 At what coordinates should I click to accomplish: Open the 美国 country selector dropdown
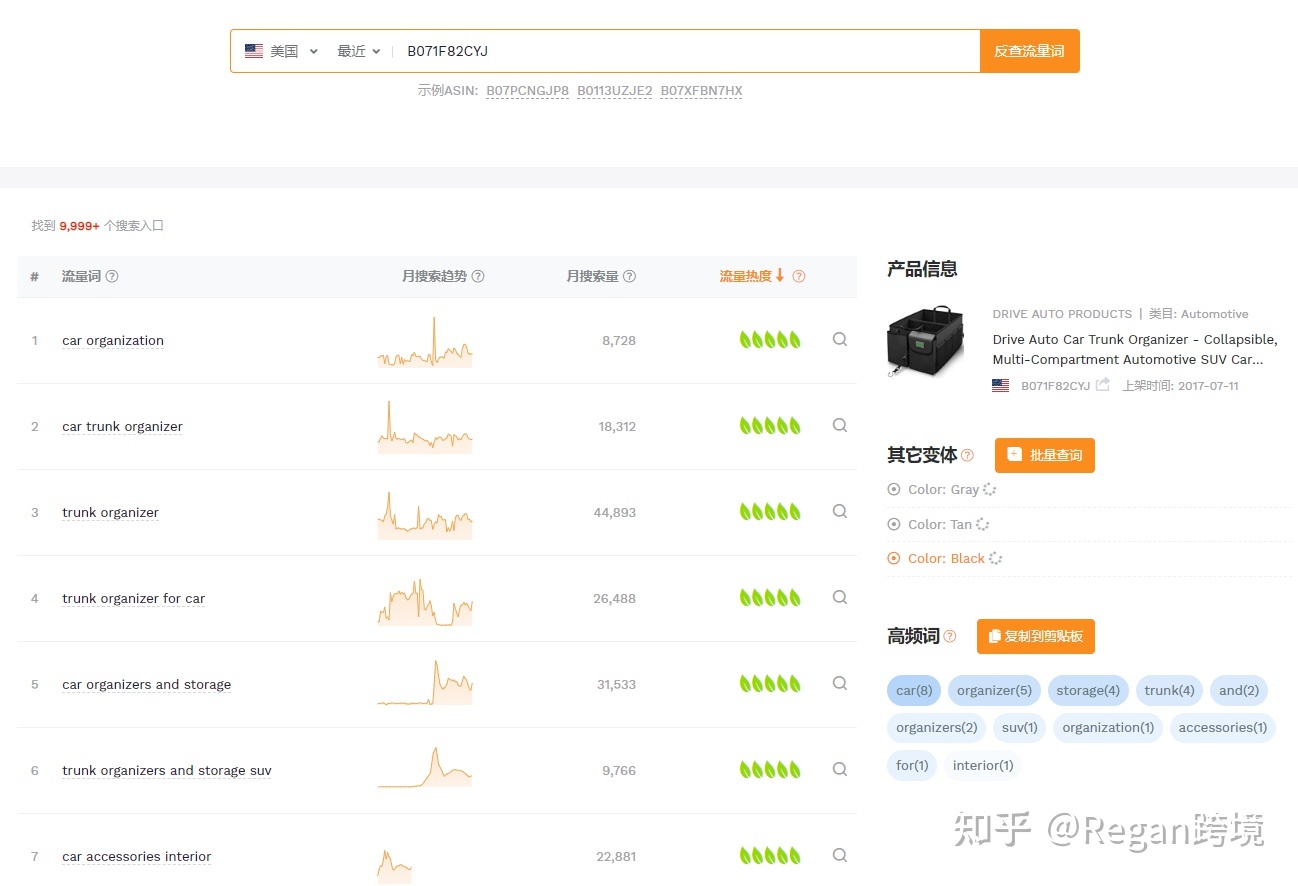coord(282,50)
